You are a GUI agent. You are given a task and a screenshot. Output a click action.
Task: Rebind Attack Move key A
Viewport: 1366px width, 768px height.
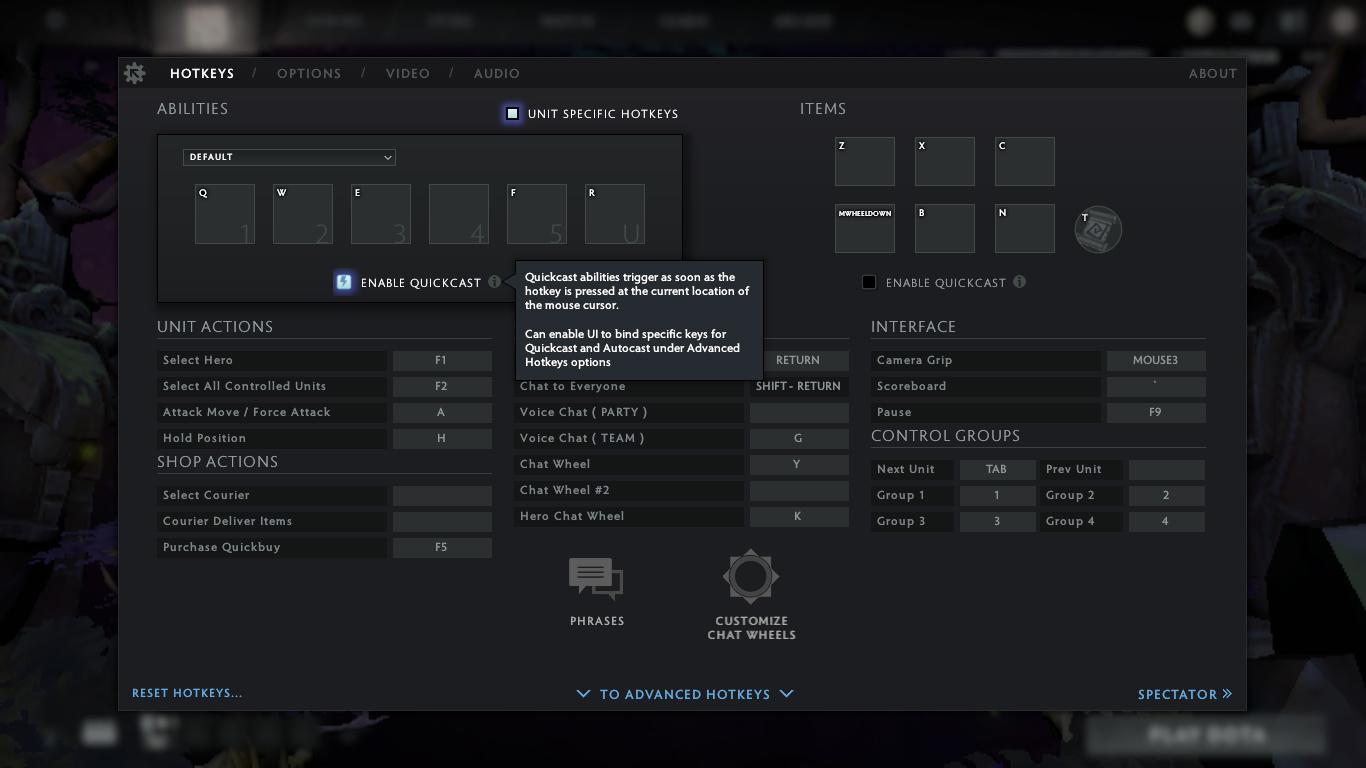tap(442, 412)
